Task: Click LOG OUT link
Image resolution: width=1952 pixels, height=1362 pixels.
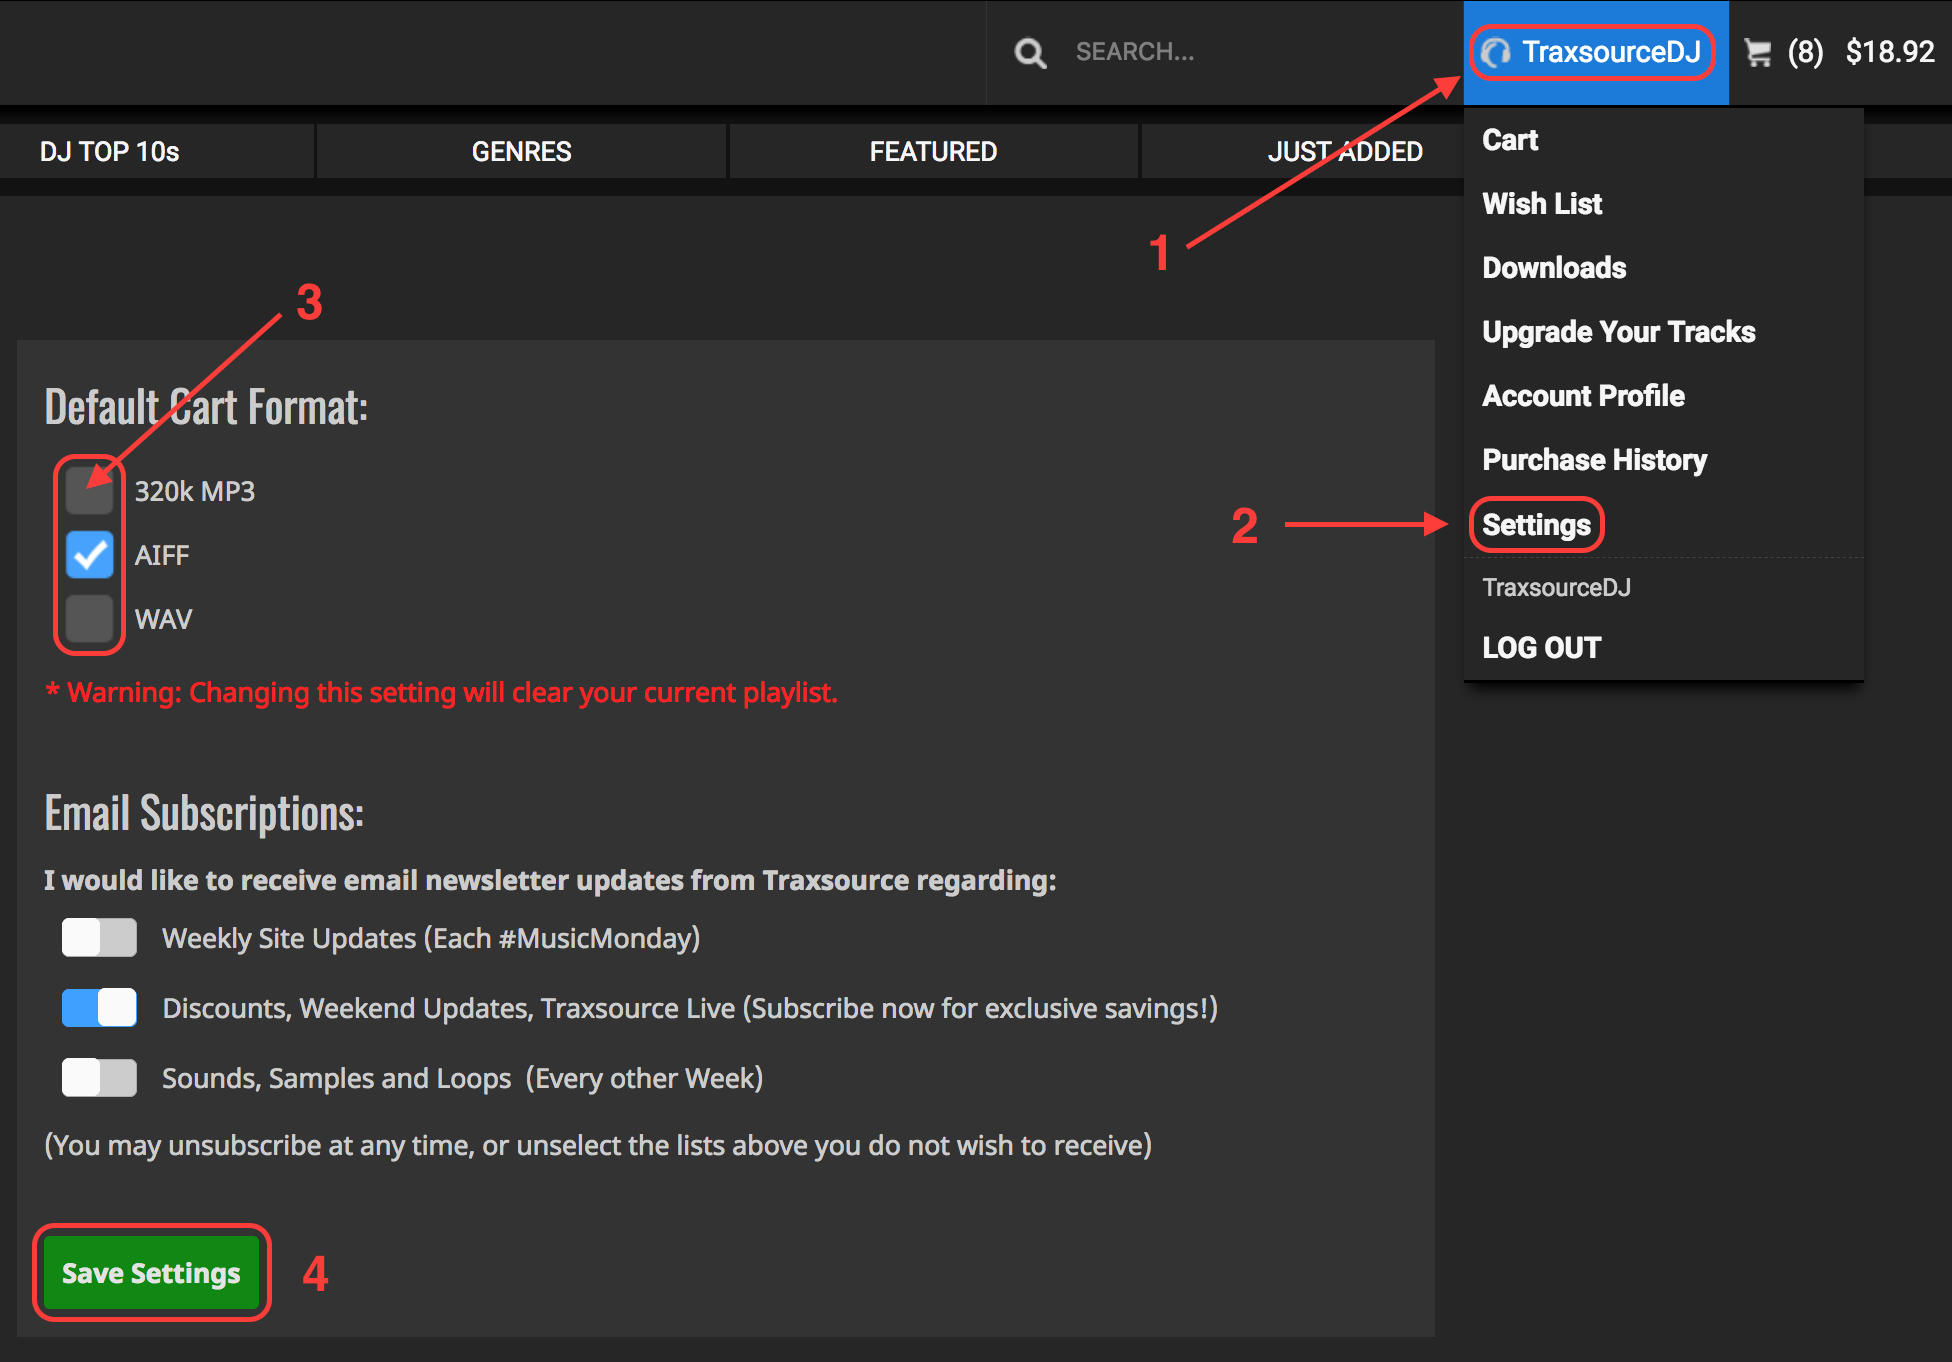Action: pos(1541,648)
